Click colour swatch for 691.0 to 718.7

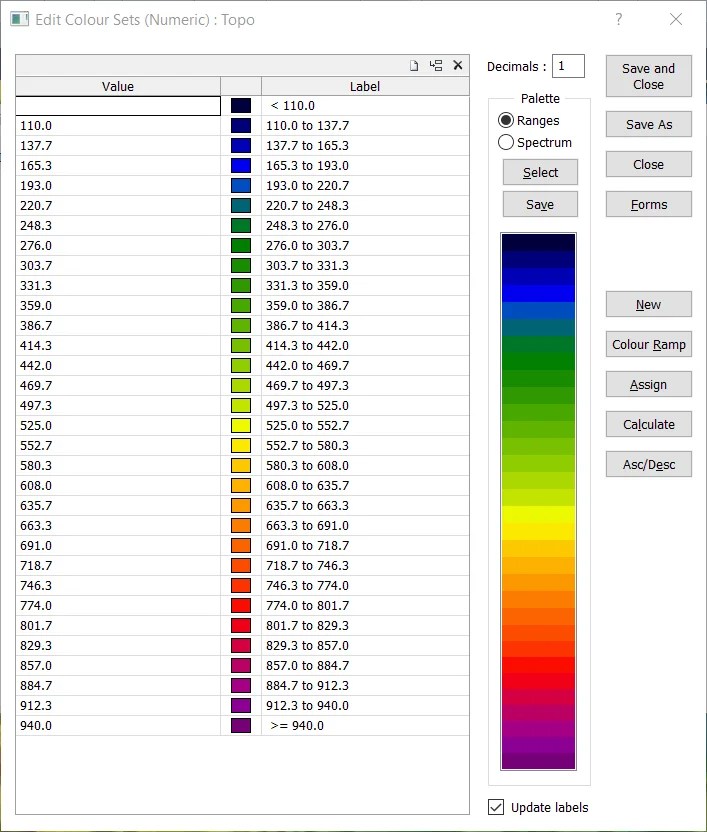[241, 545]
